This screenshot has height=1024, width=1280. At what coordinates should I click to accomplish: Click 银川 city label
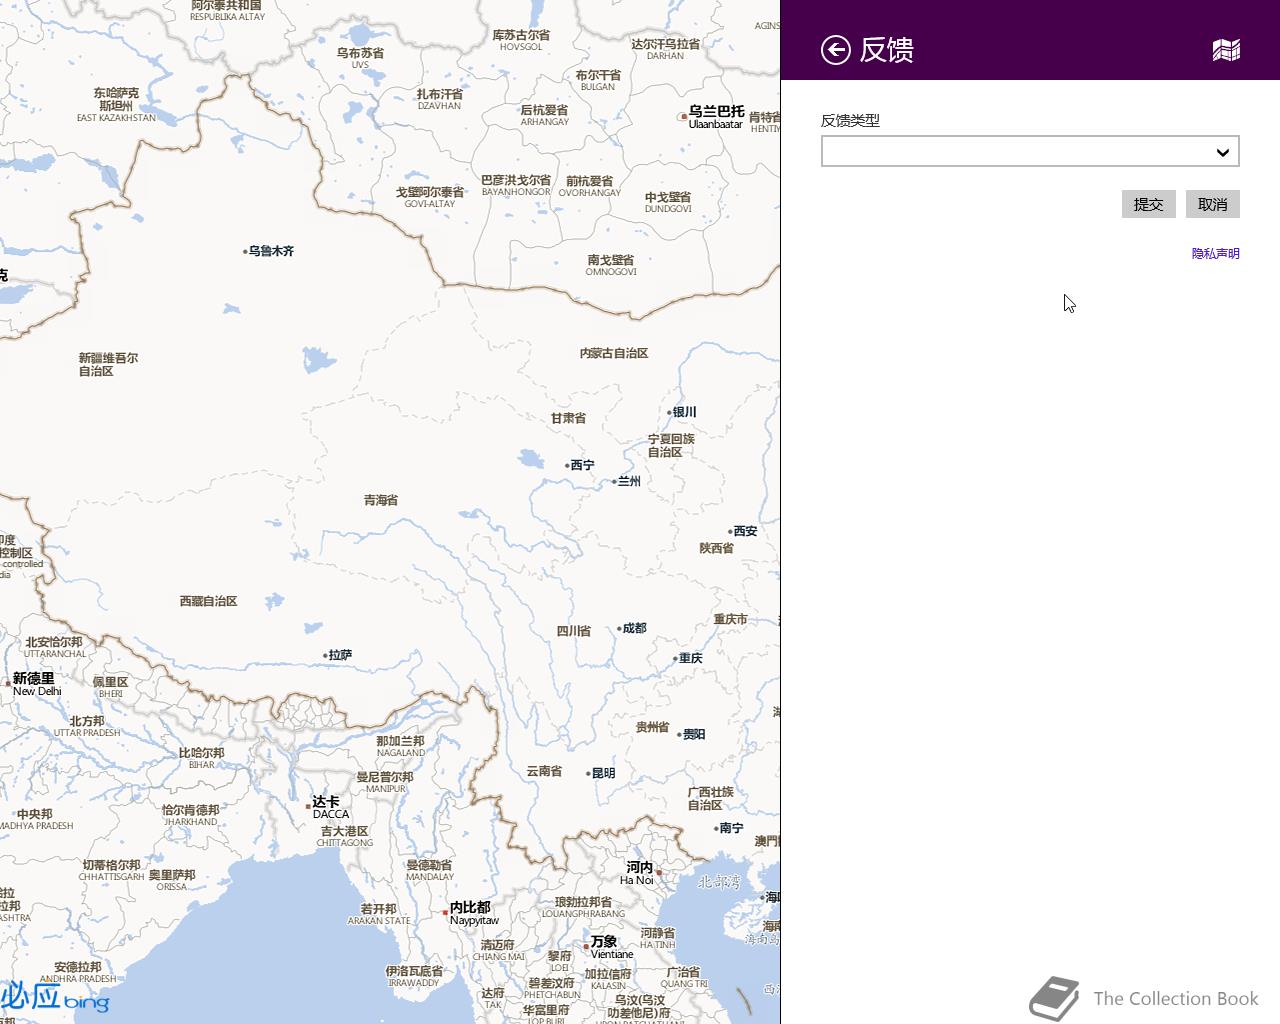click(x=683, y=412)
